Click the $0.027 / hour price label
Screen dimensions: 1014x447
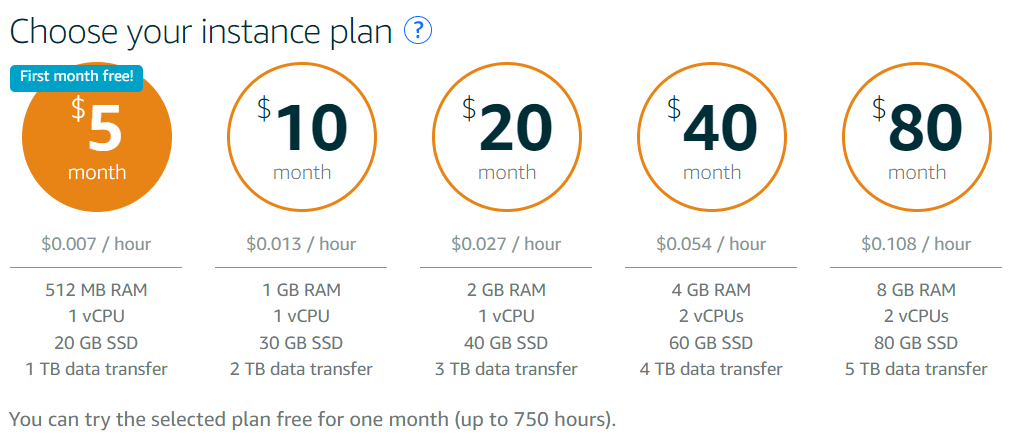506,245
